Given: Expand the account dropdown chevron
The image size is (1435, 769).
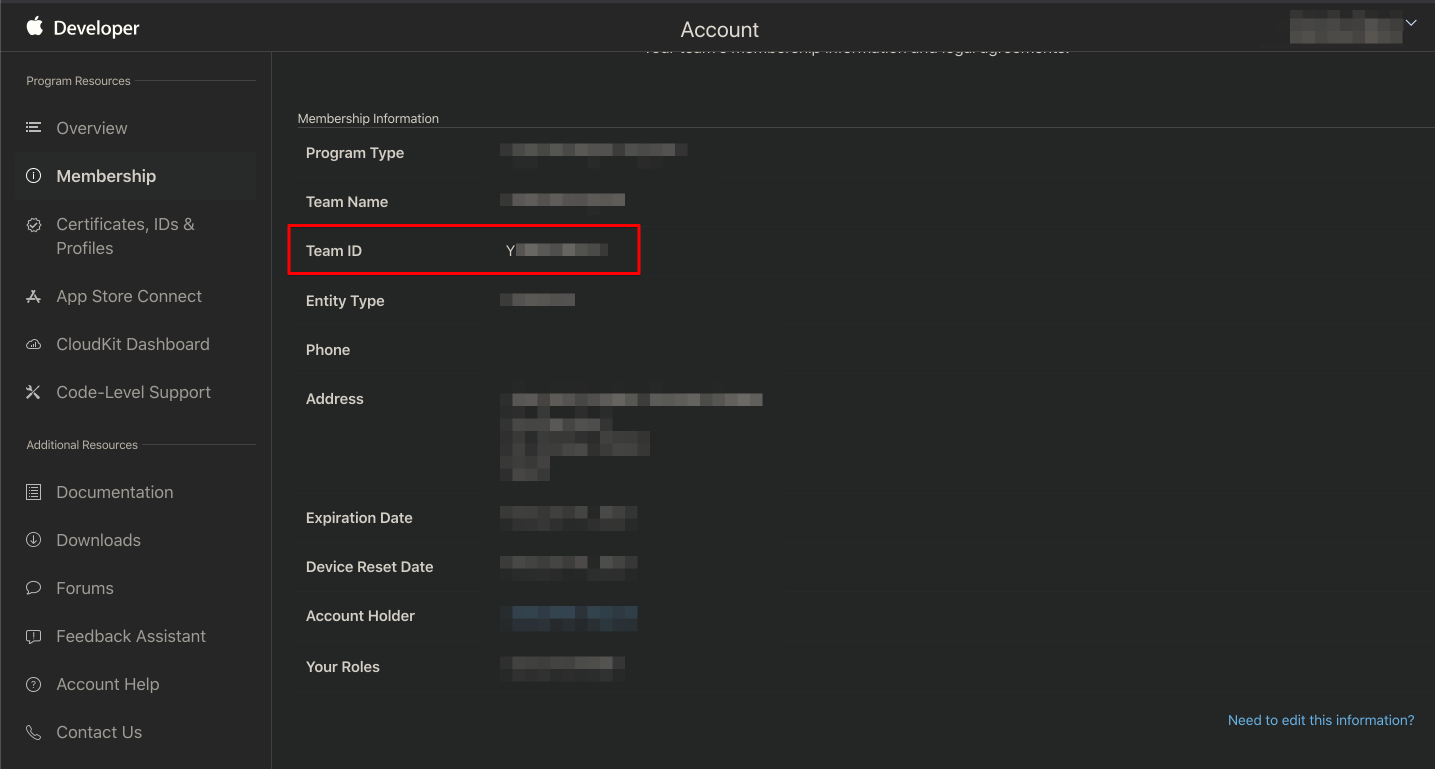Looking at the screenshot, I should pyautogui.click(x=1411, y=23).
